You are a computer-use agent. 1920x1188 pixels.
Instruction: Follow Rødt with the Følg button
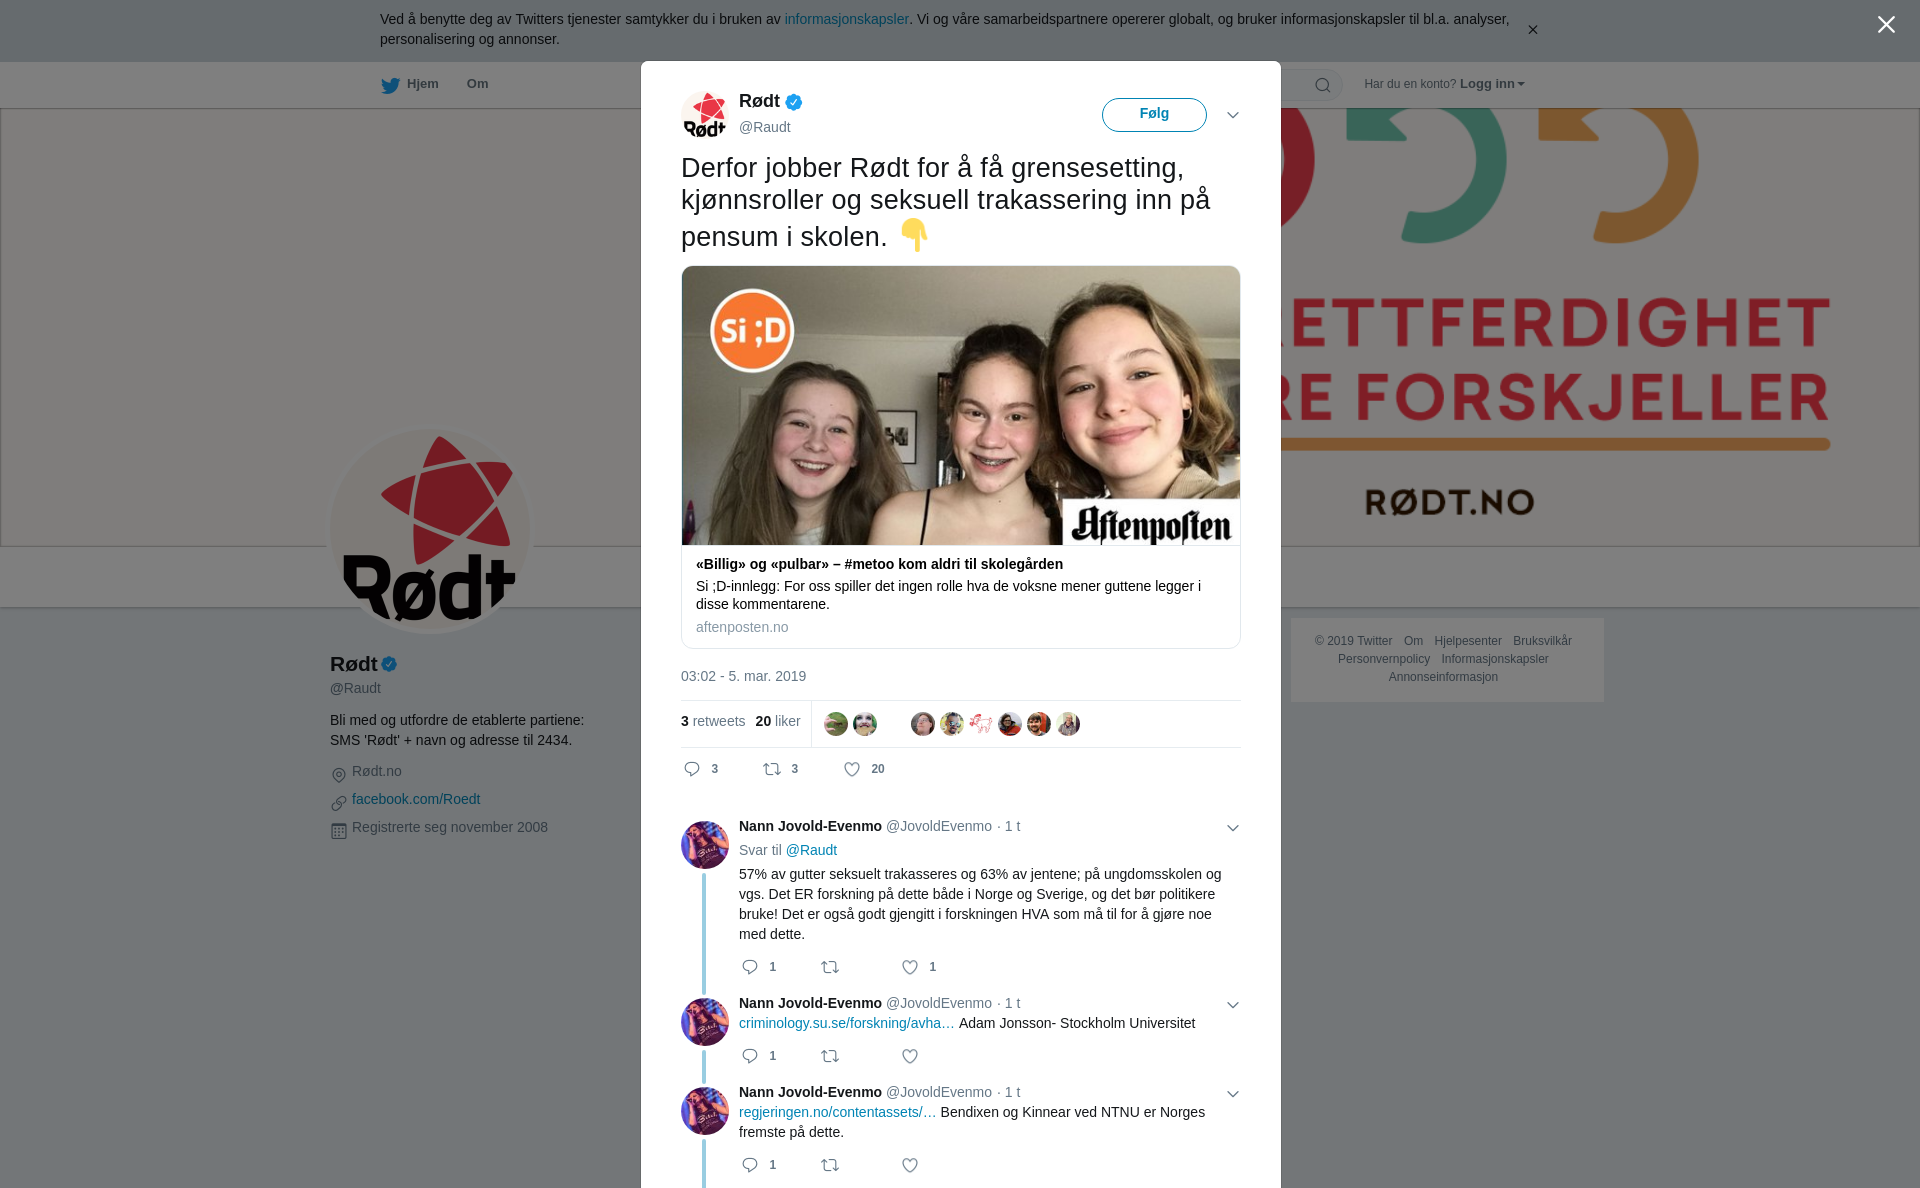pyautogui.click(x=1154, y=114)
